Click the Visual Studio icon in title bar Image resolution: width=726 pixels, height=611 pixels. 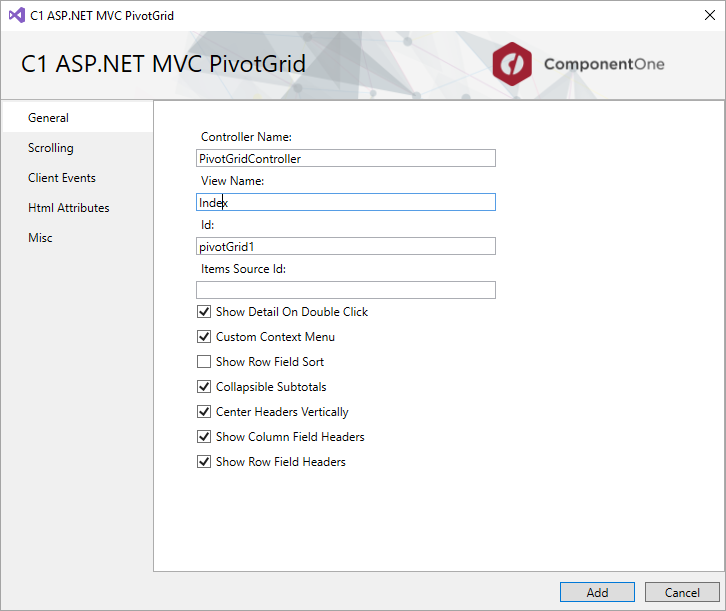point(17,15)
